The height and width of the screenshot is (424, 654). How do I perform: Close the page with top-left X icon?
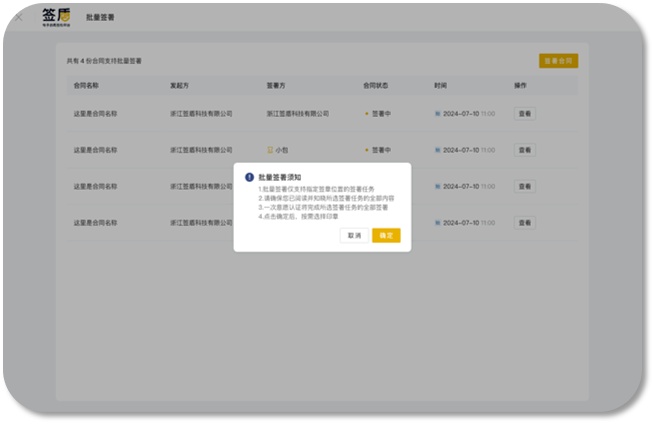(18, 17)
